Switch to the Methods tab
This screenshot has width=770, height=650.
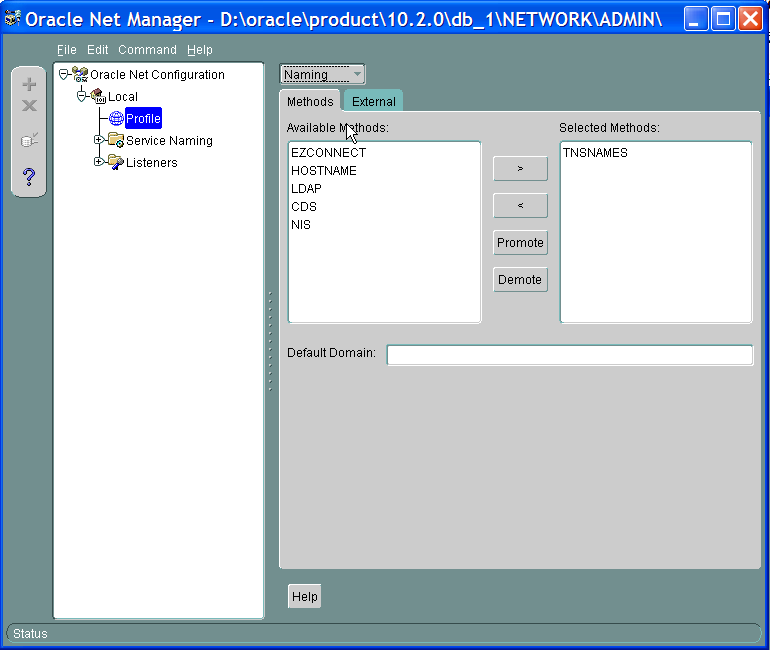click(310, 102)
